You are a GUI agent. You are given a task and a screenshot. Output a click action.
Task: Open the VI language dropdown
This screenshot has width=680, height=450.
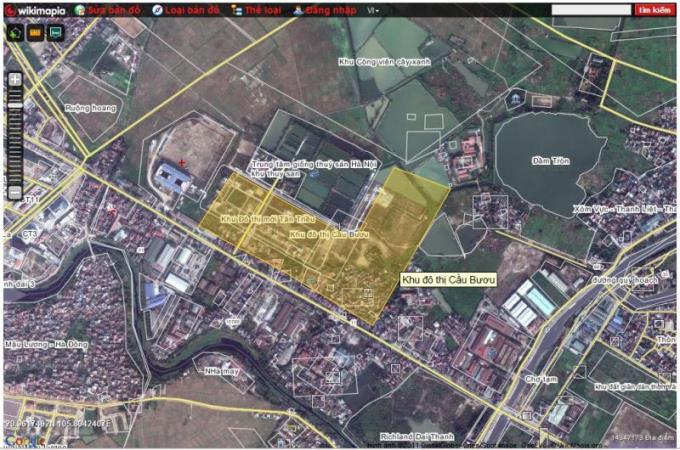coord(373,9)
